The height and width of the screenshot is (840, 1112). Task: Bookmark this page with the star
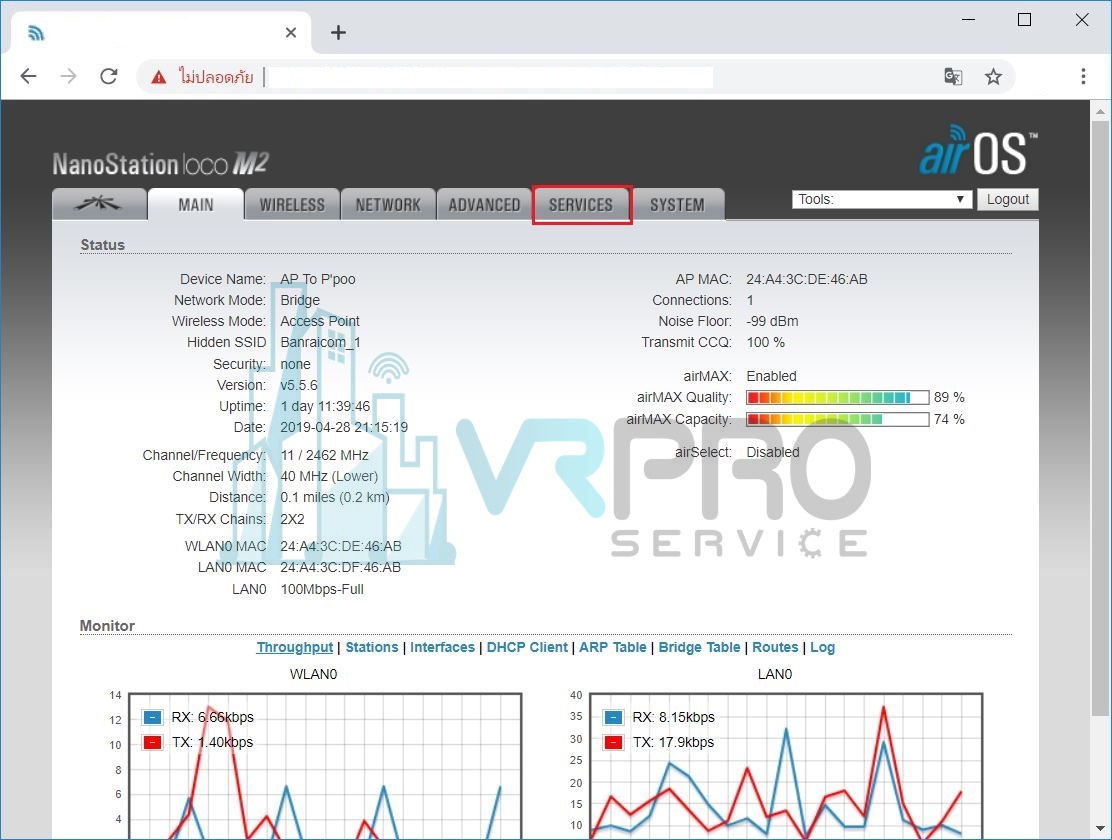click(x=994, y=76)
